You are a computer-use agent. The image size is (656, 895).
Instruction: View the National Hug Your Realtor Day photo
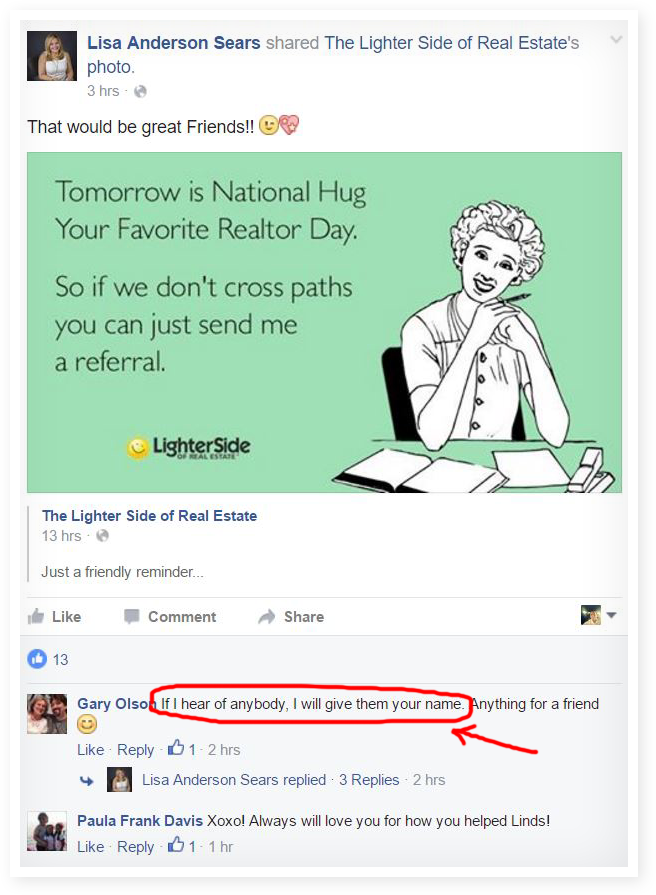coord(324,322)
